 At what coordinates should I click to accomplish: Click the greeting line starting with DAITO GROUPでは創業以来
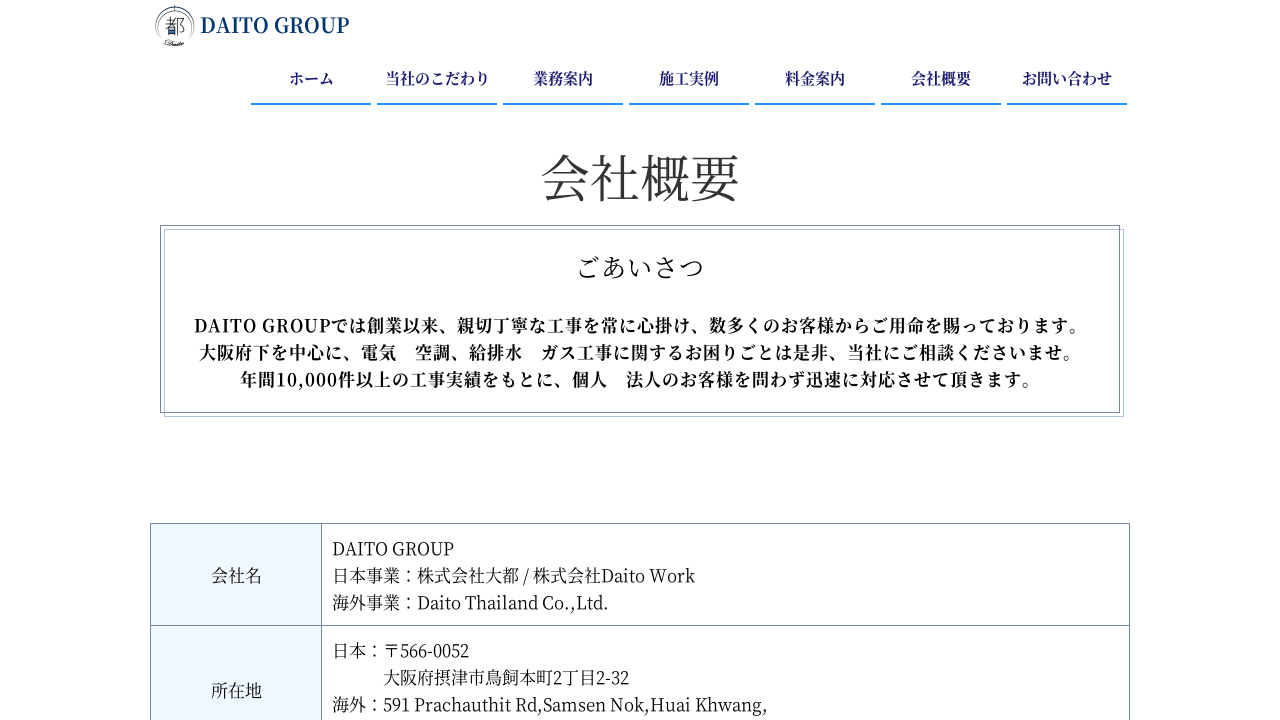coord(640,326)
